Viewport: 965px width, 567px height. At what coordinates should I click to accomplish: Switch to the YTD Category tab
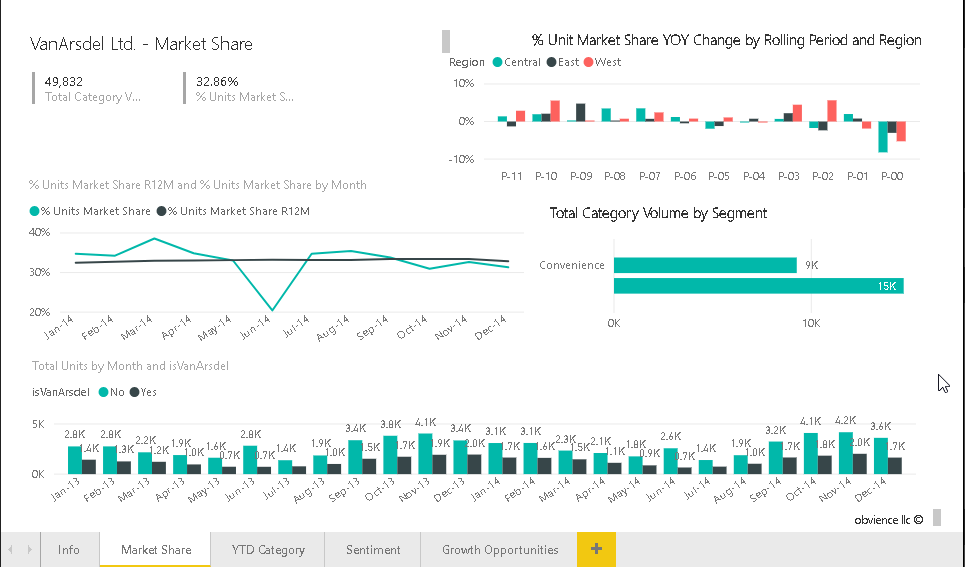point(268,550)
